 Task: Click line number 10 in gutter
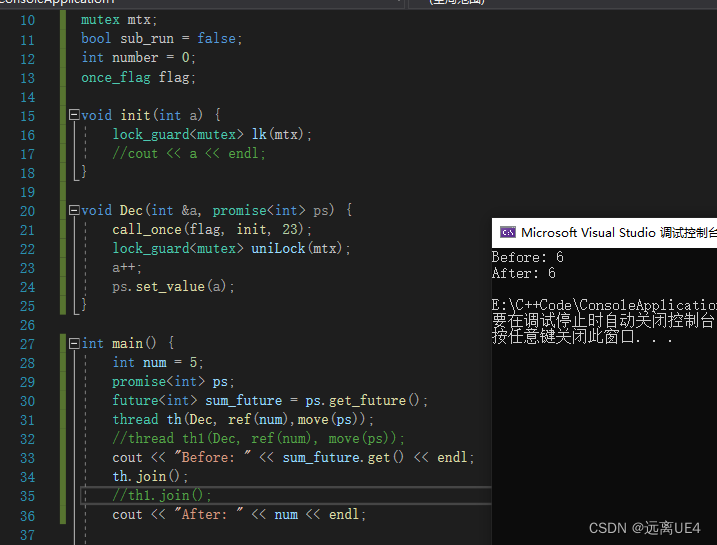(27, 21)
